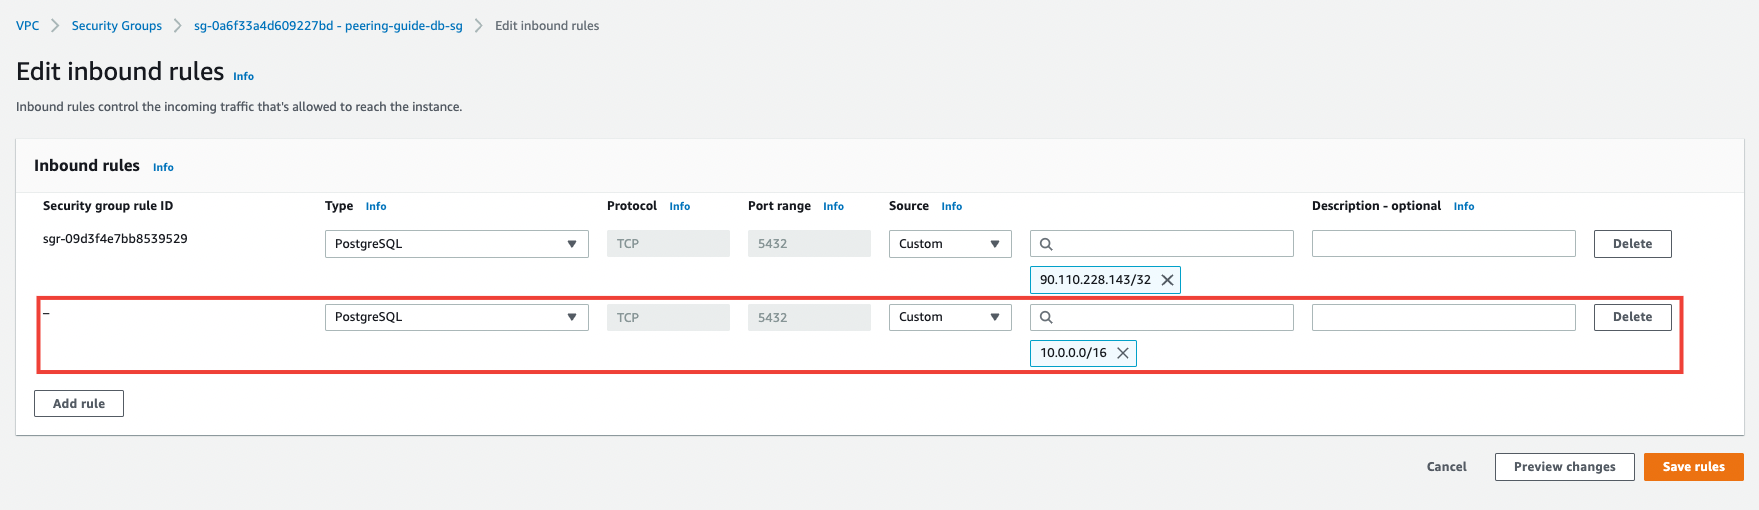The height and width of the screenshot is (510, 1759).
Task: Open Info link next to Protocol column
Action: point(680,206)
